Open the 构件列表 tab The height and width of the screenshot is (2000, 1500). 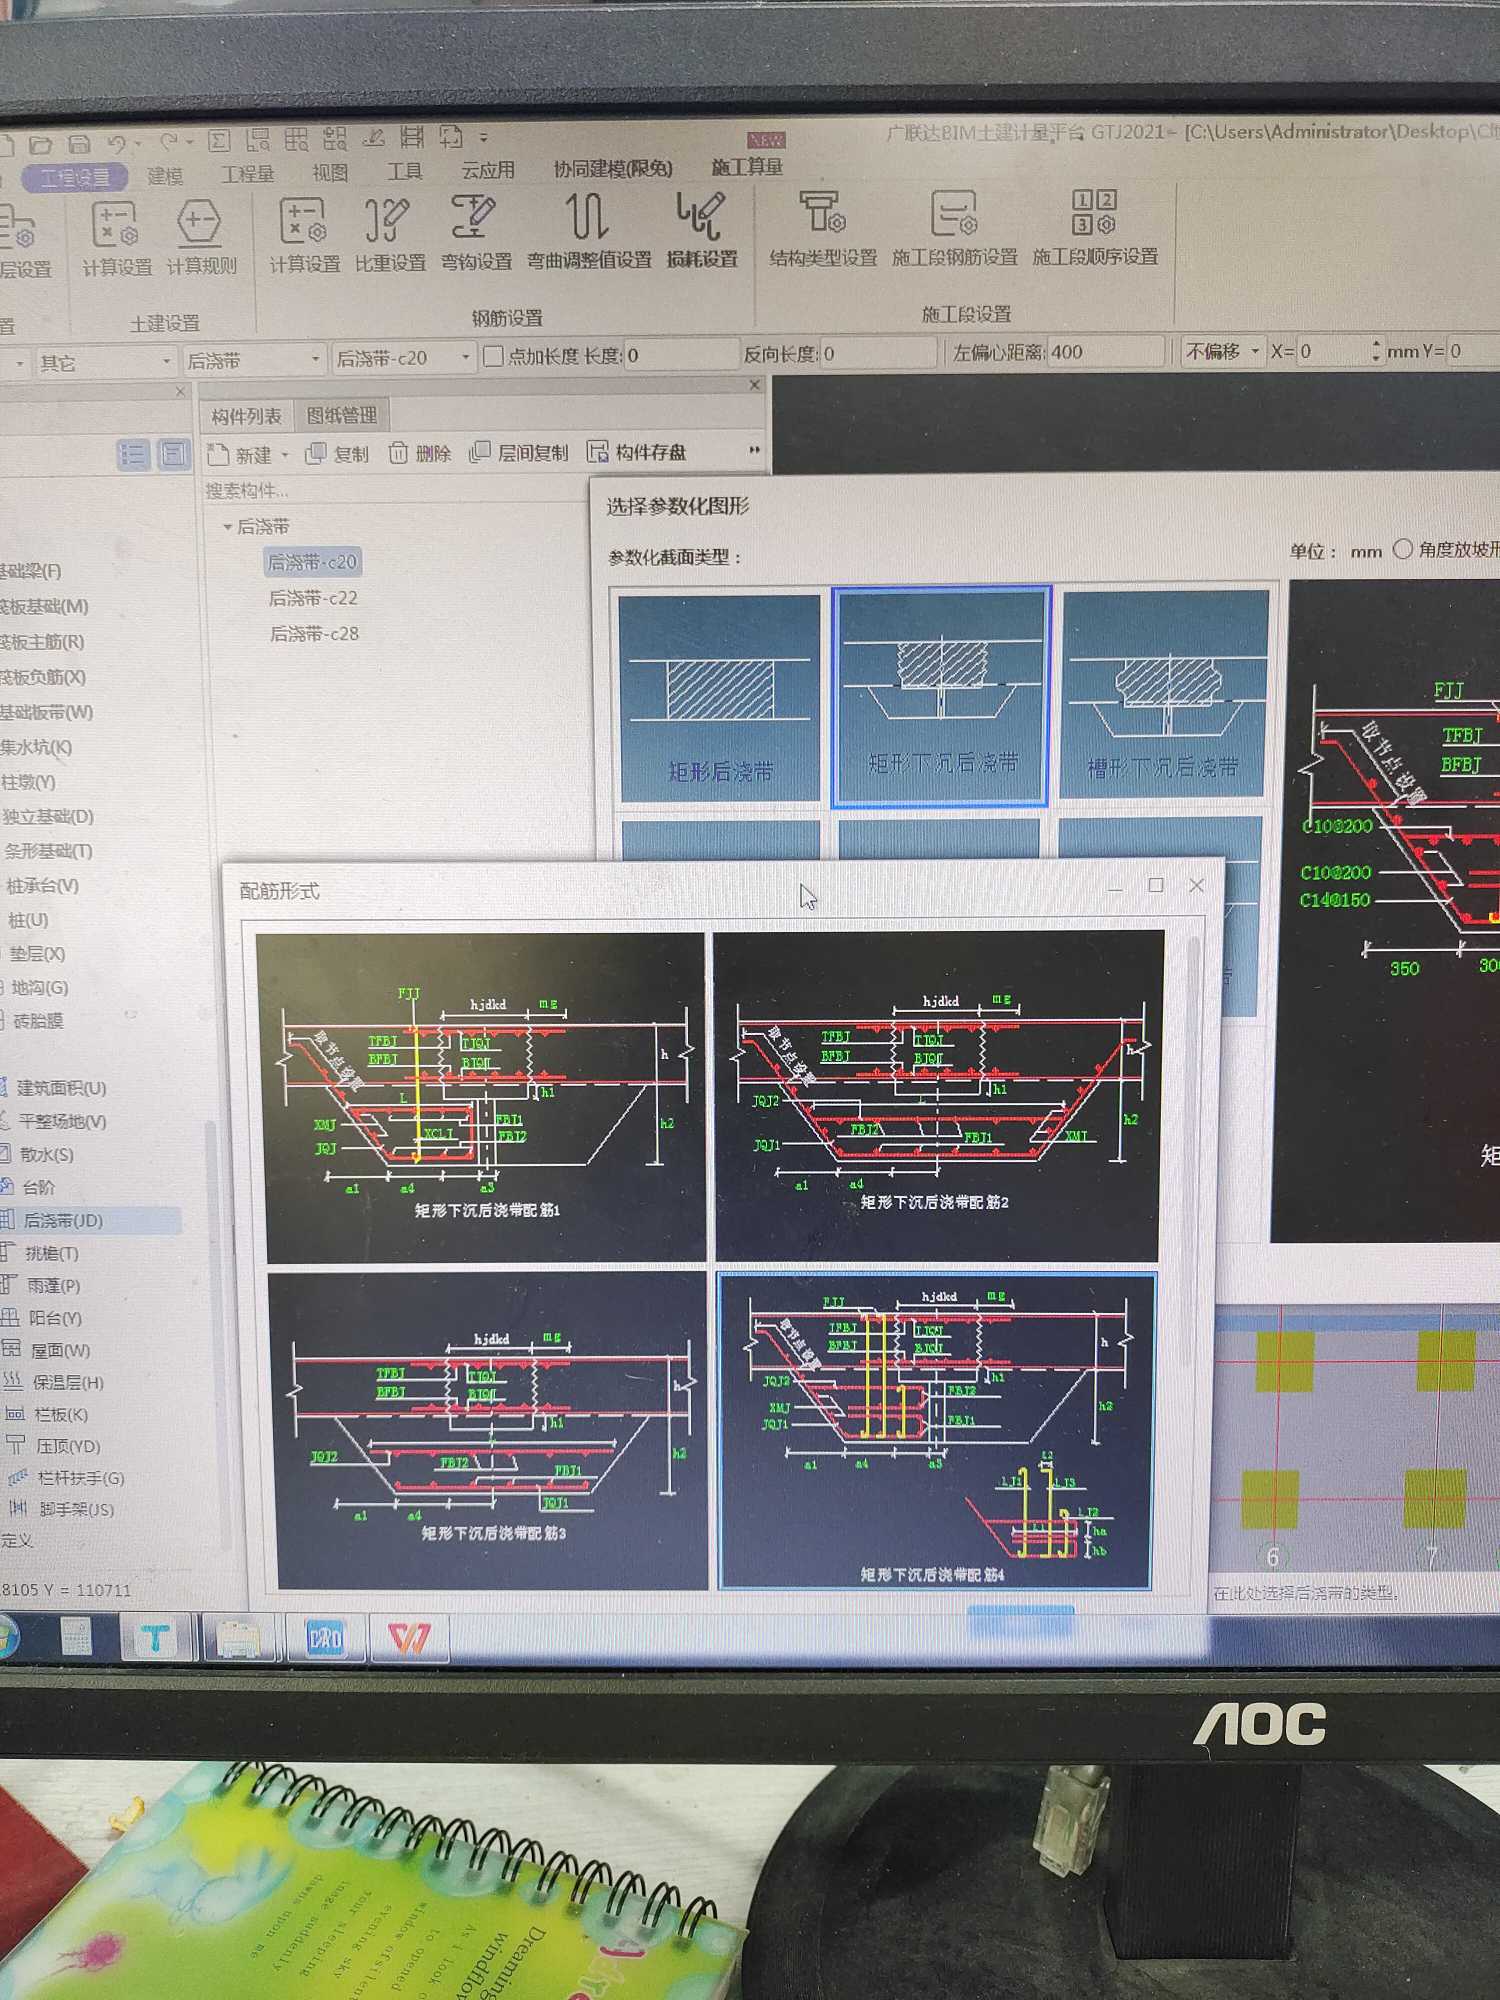click(246, 416)
